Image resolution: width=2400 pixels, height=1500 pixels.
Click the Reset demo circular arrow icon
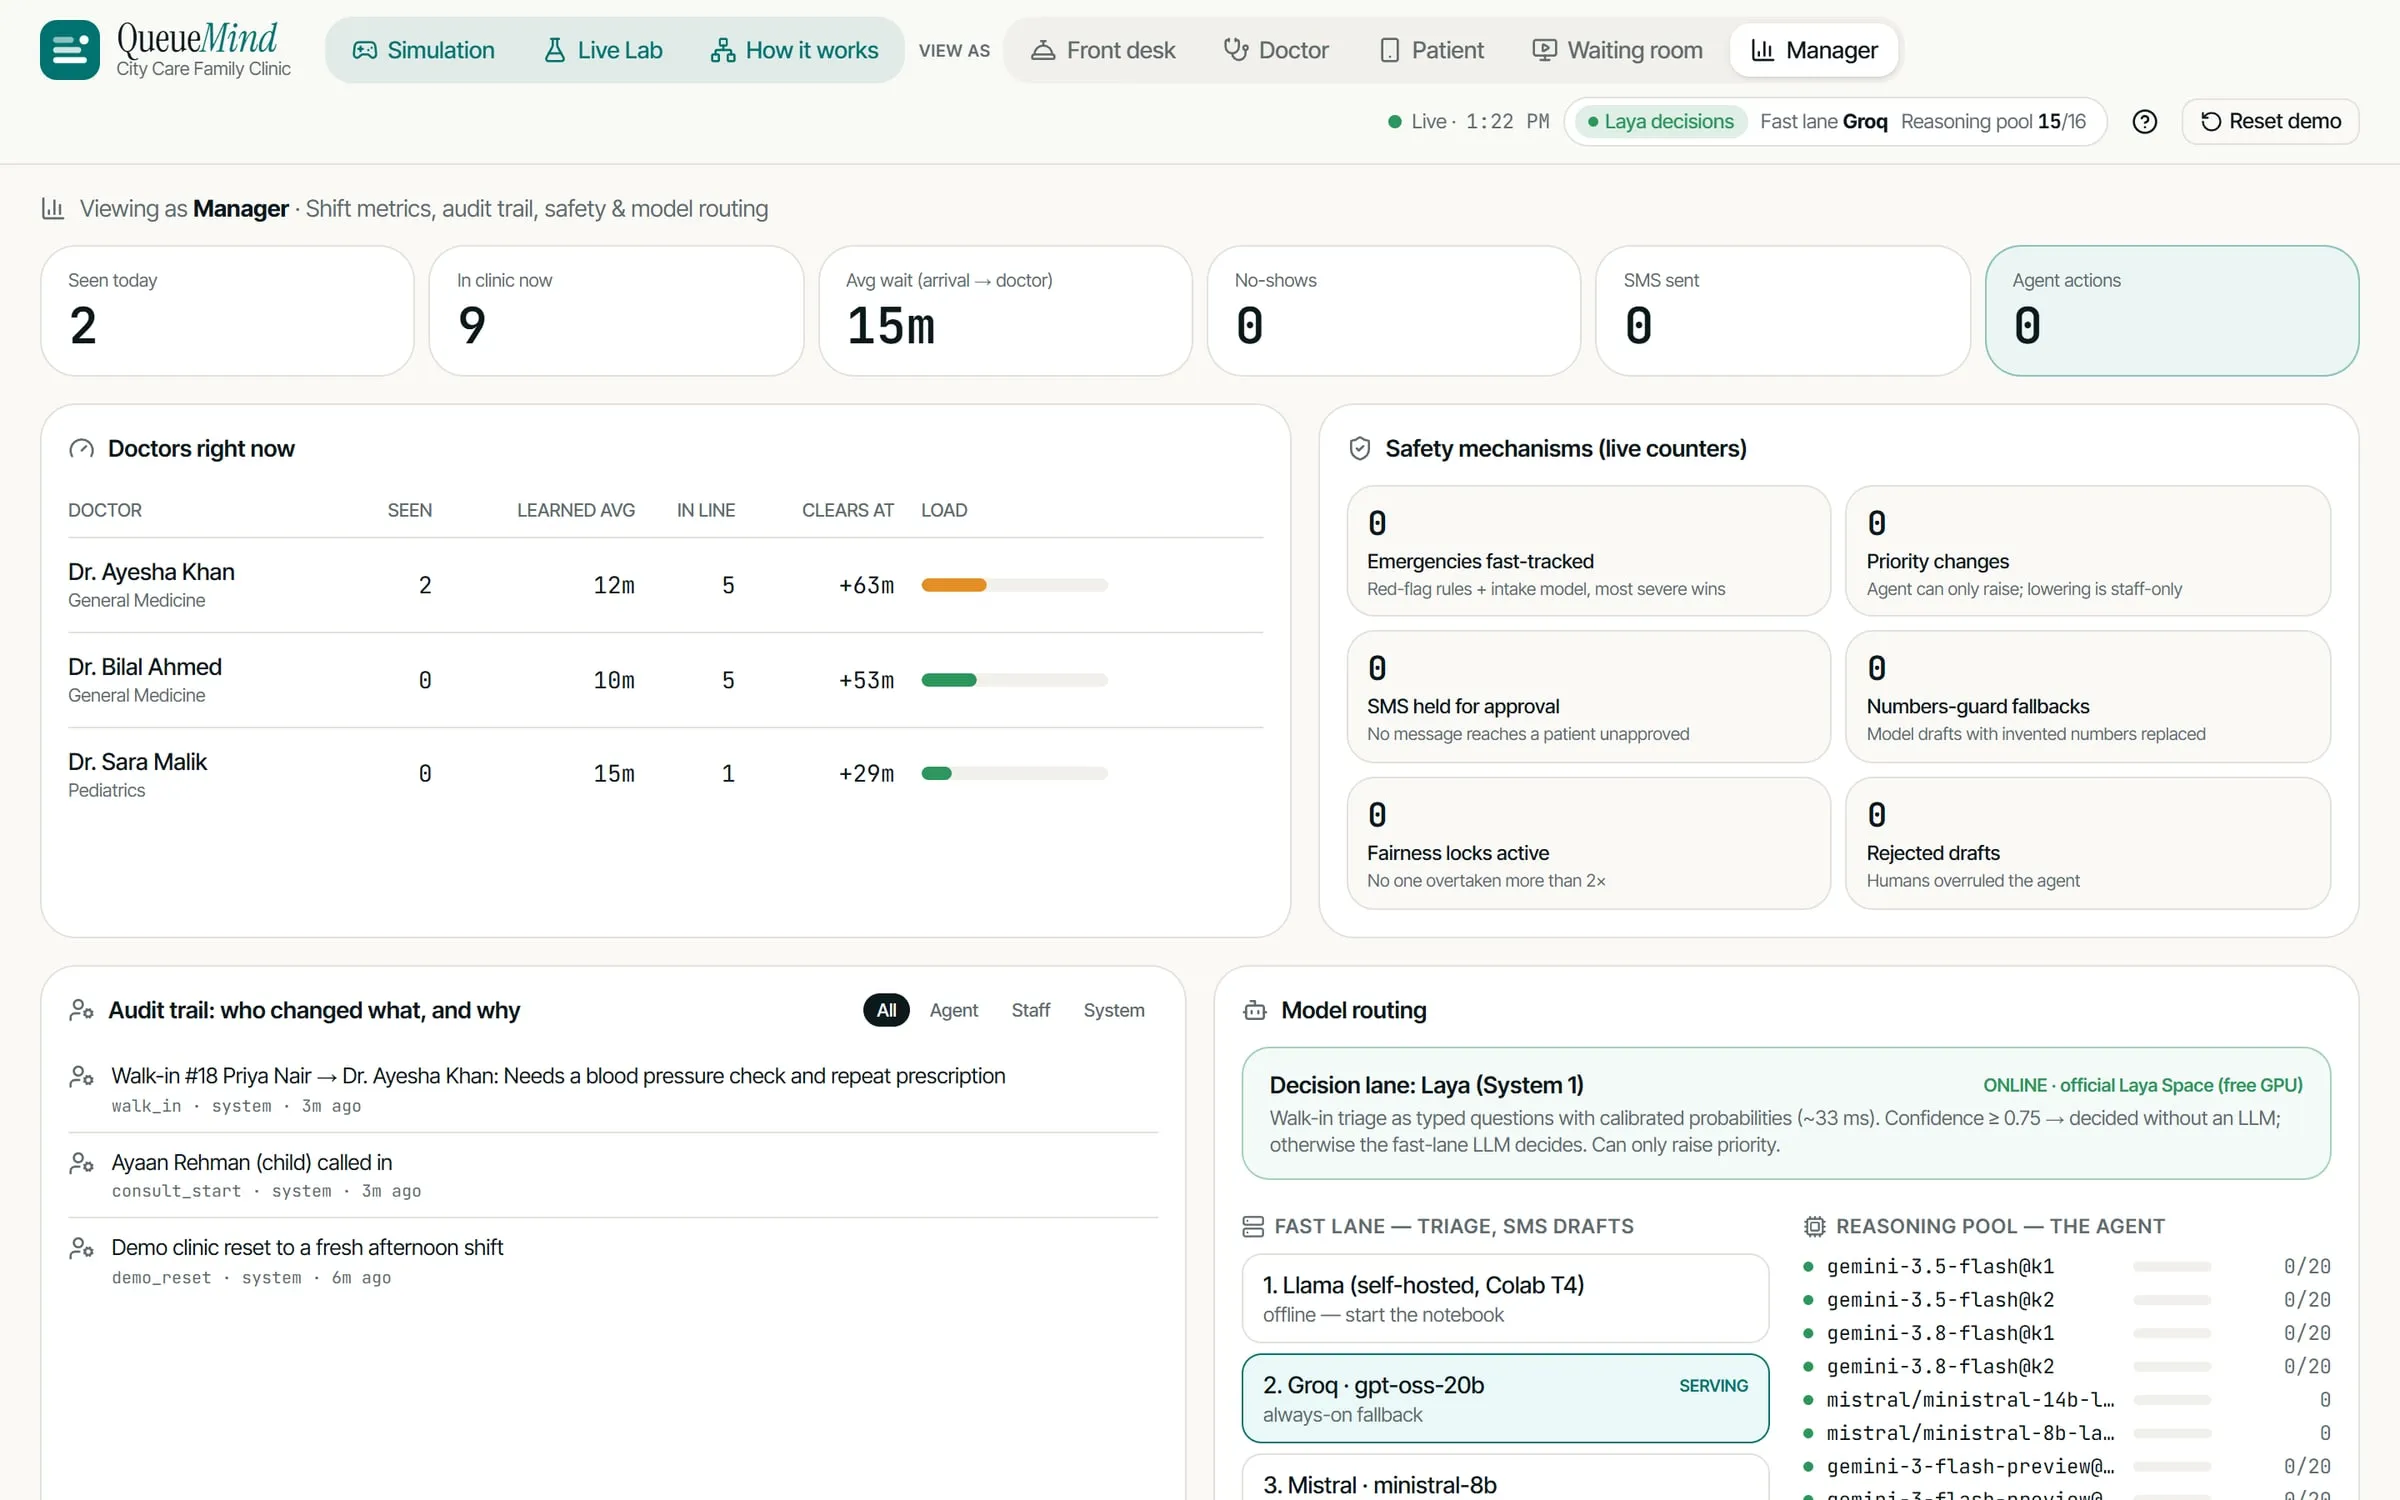click(x=2211, y=122)
